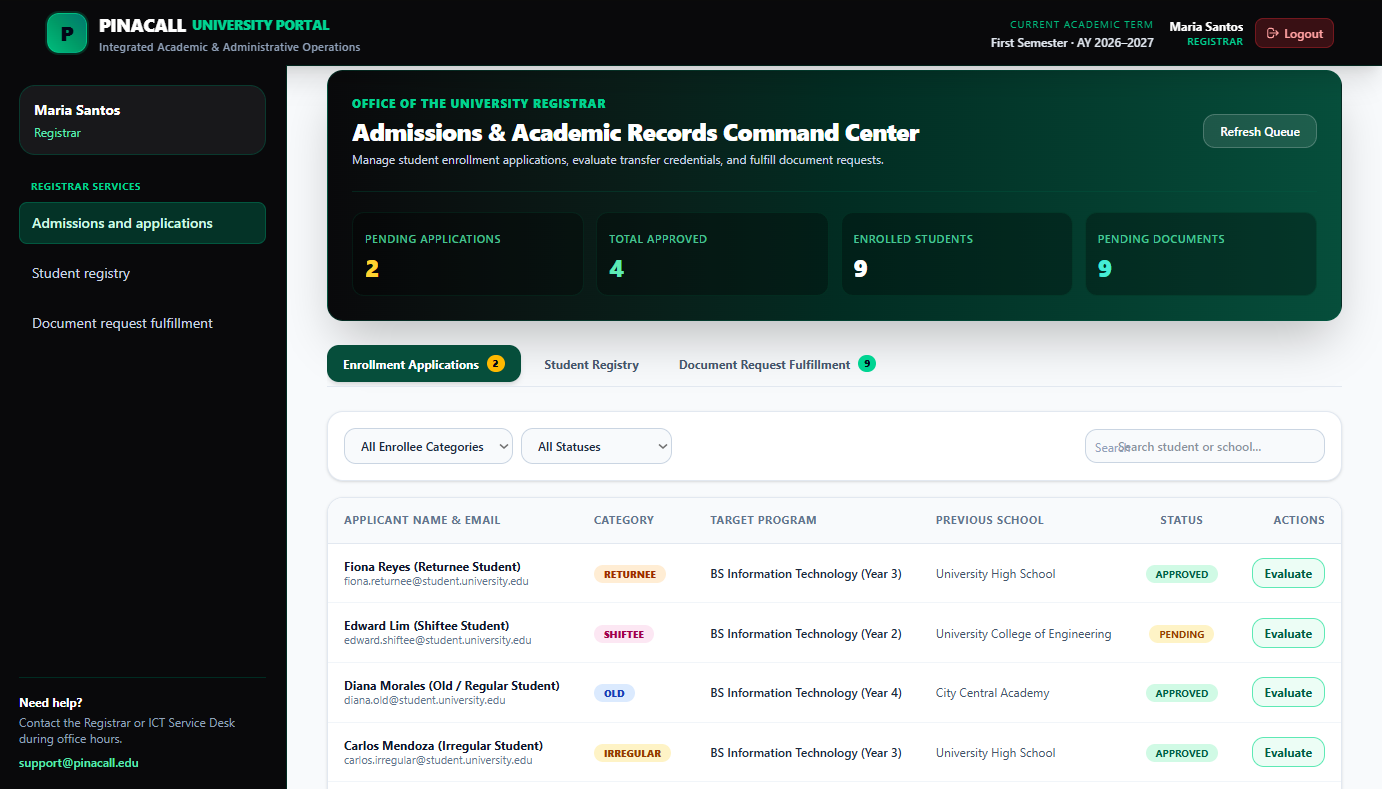Screen dimensions: 1382x789
Task: Click the Total Approved stat card
Action: click(x=712, y=254)
